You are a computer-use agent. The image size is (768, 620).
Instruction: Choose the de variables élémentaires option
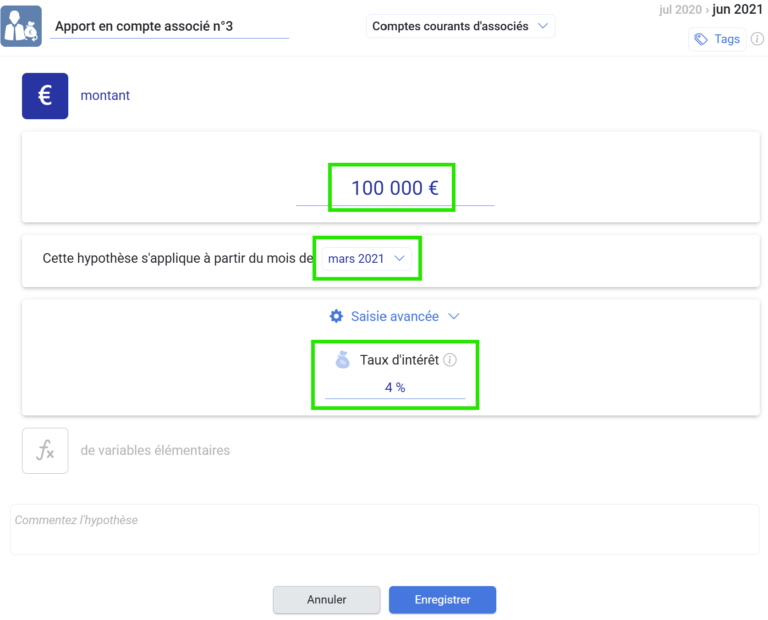coord(155,450)
